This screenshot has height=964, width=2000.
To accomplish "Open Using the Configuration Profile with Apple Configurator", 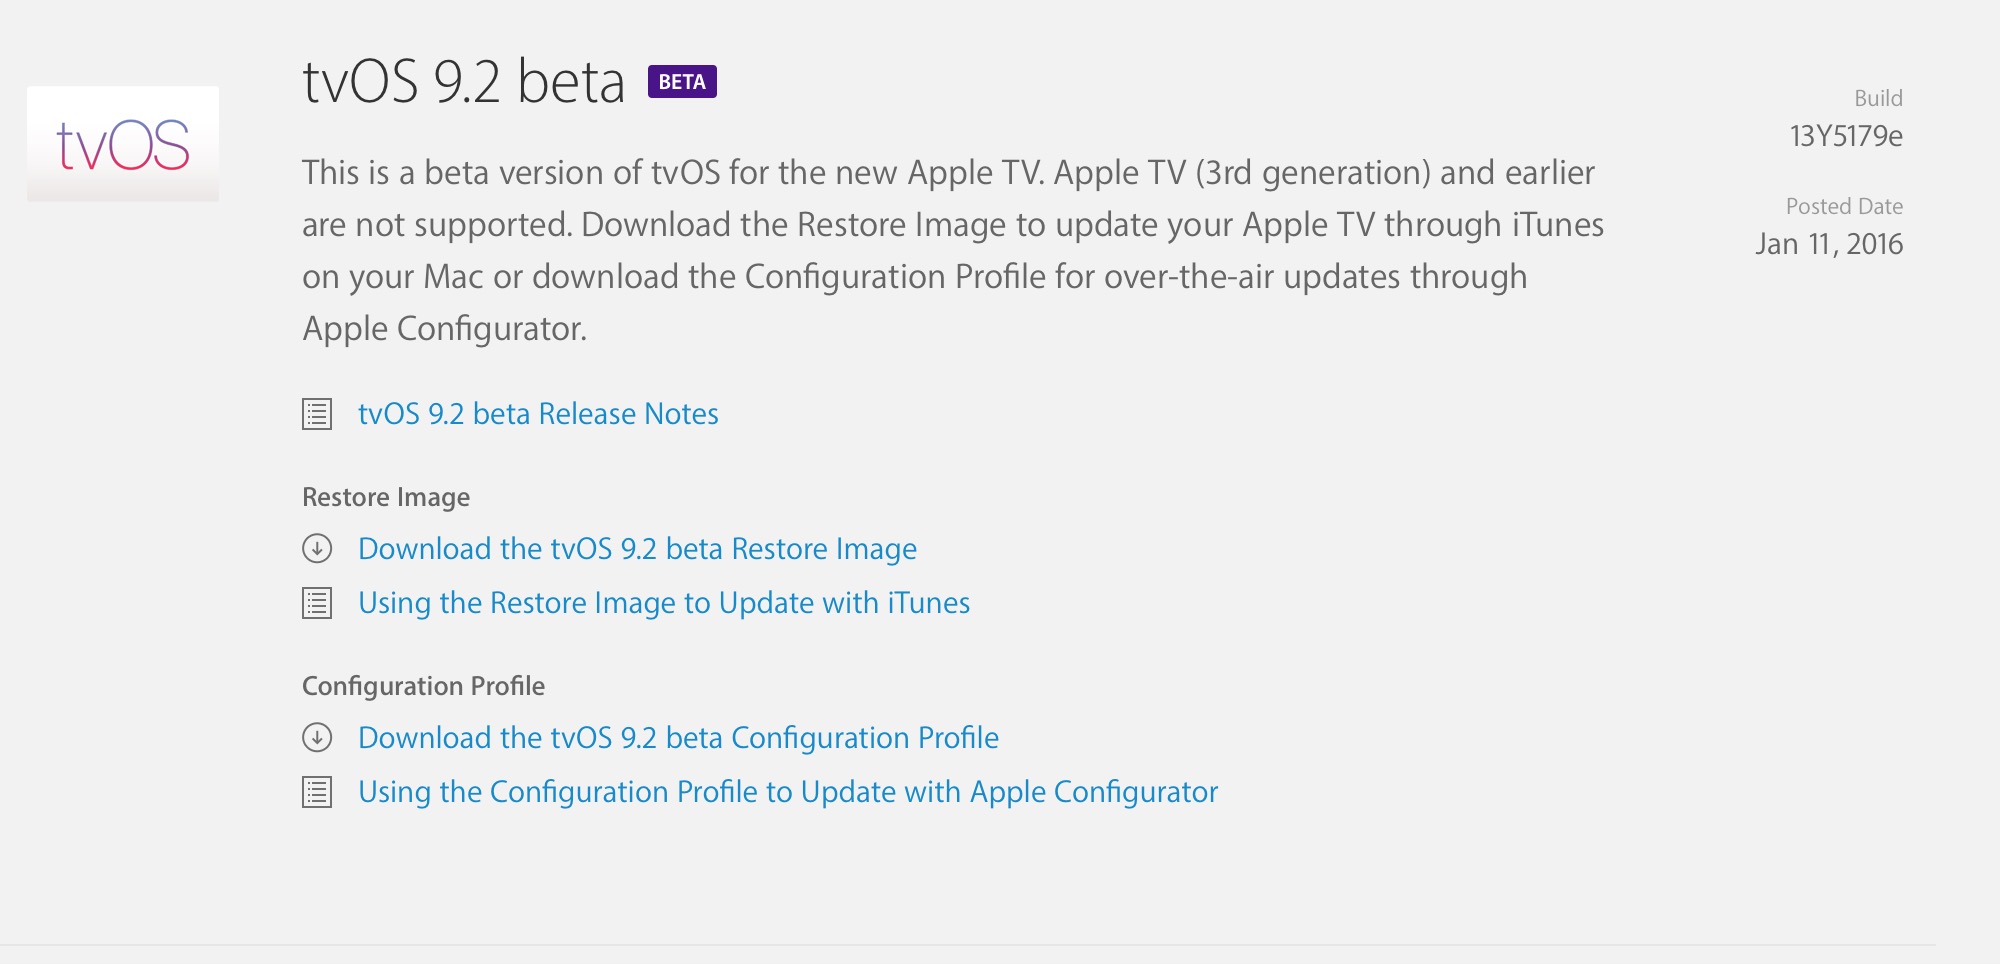I will tap(788, 792).
